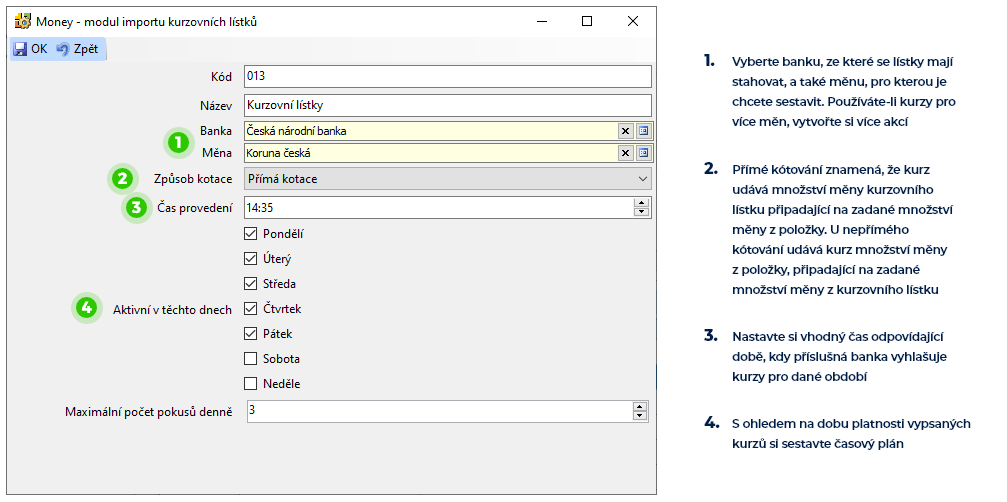Click into the Název field
The width and height of the screenshot is (1007, 502).
[448, 105]
